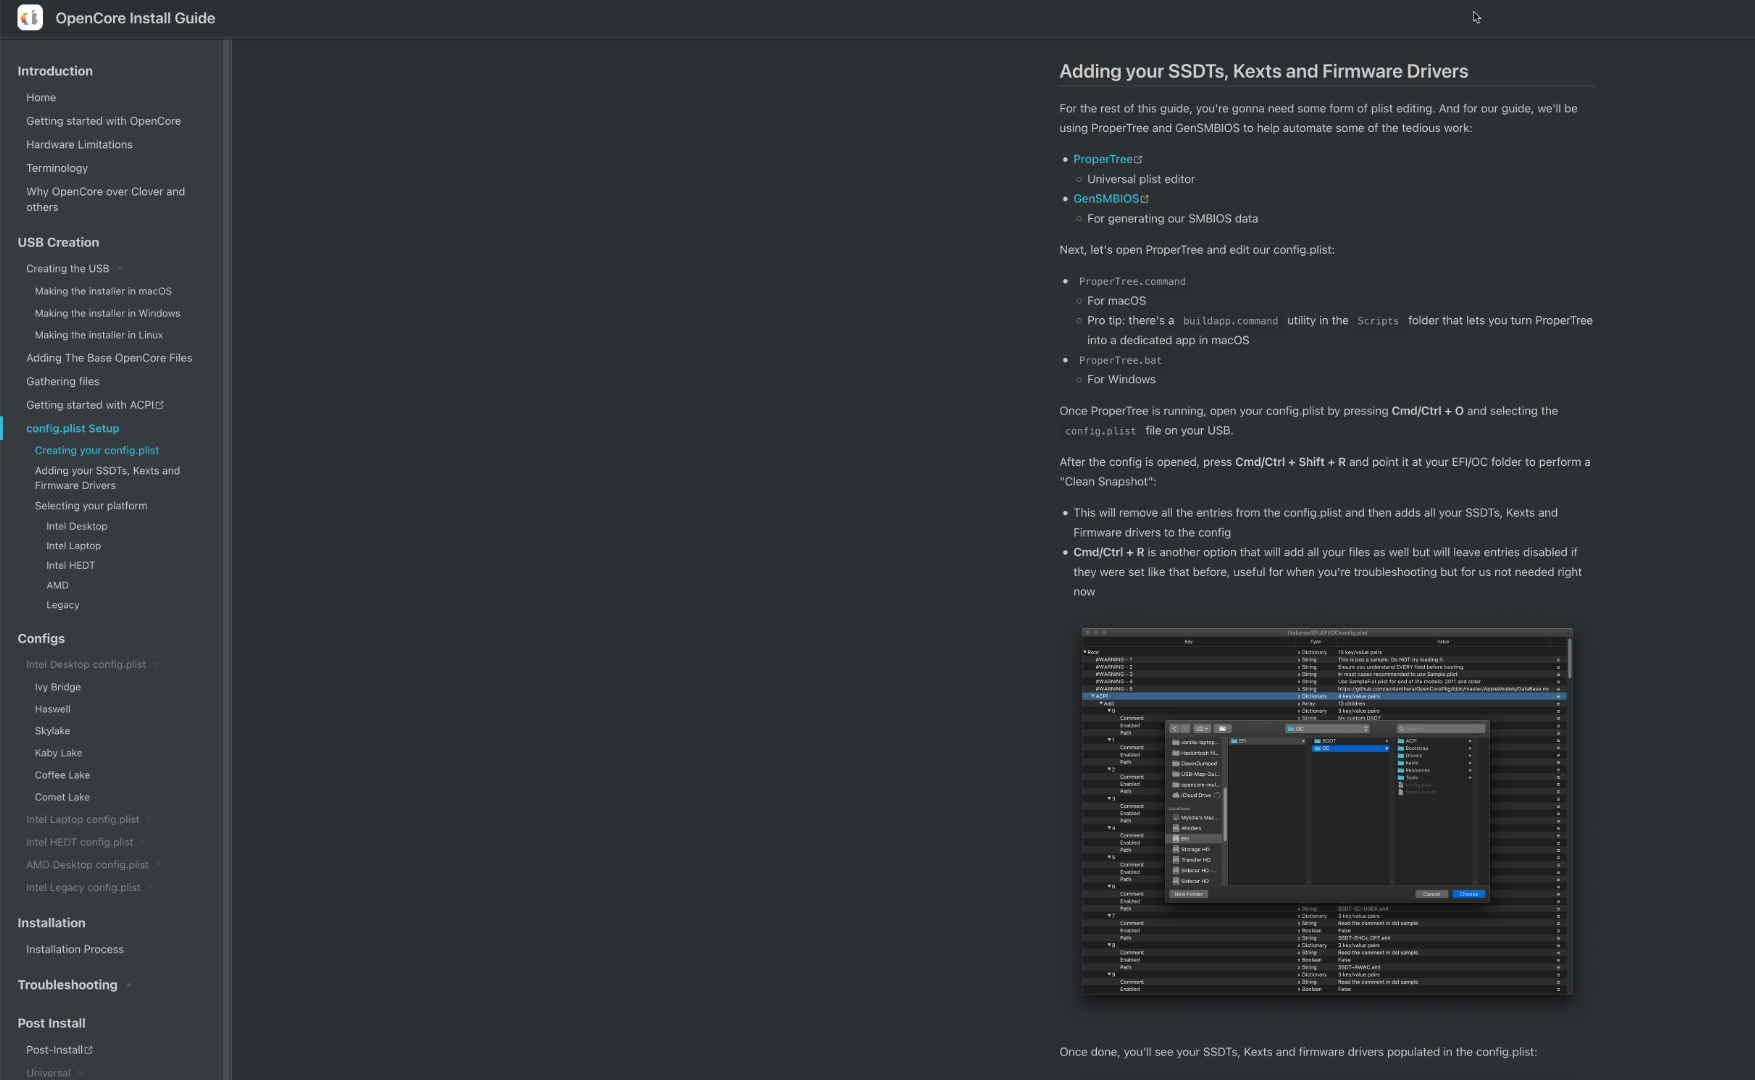Click the OpenCore logo icon in the header
The image size is (1755, 1080).
pyautogui.click(x=30, y=18)
